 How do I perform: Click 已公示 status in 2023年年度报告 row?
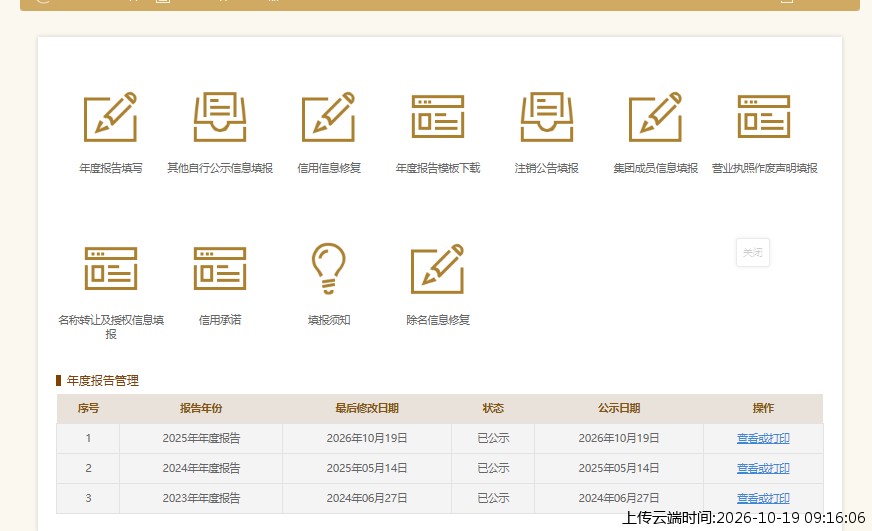click(x=493, y=498)
